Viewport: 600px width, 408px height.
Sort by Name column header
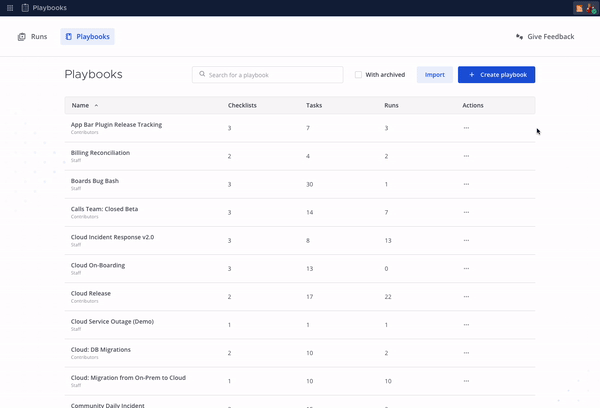[x=85, y=105]
